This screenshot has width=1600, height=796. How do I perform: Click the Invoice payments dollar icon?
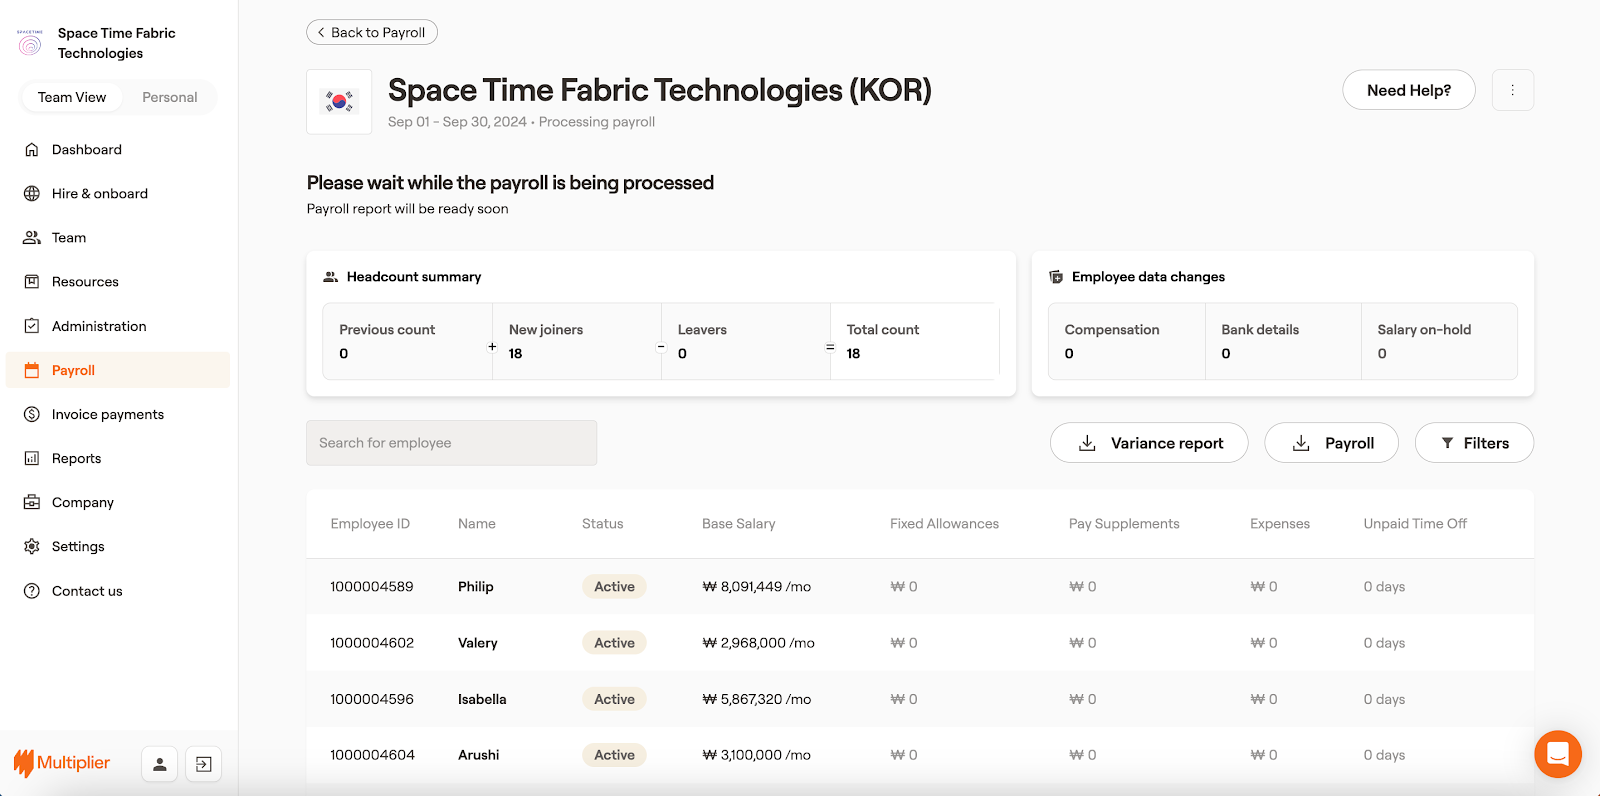point(32,414)
